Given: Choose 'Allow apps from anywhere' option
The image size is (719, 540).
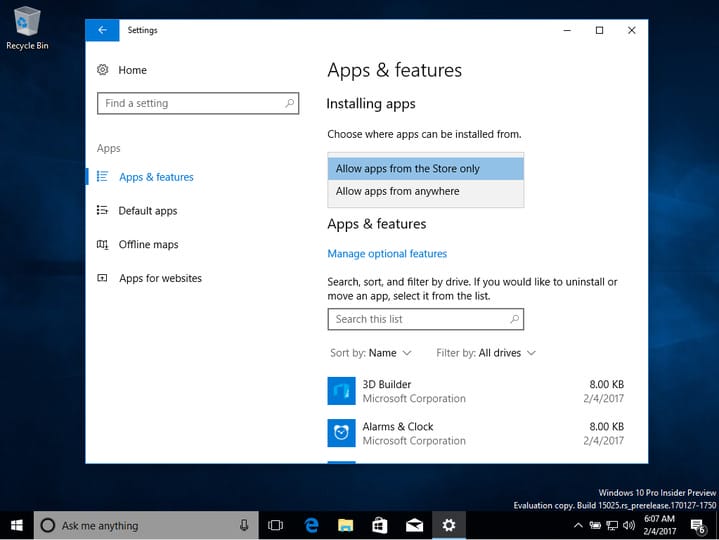Looking at the screenshot, I should (425, 191).
